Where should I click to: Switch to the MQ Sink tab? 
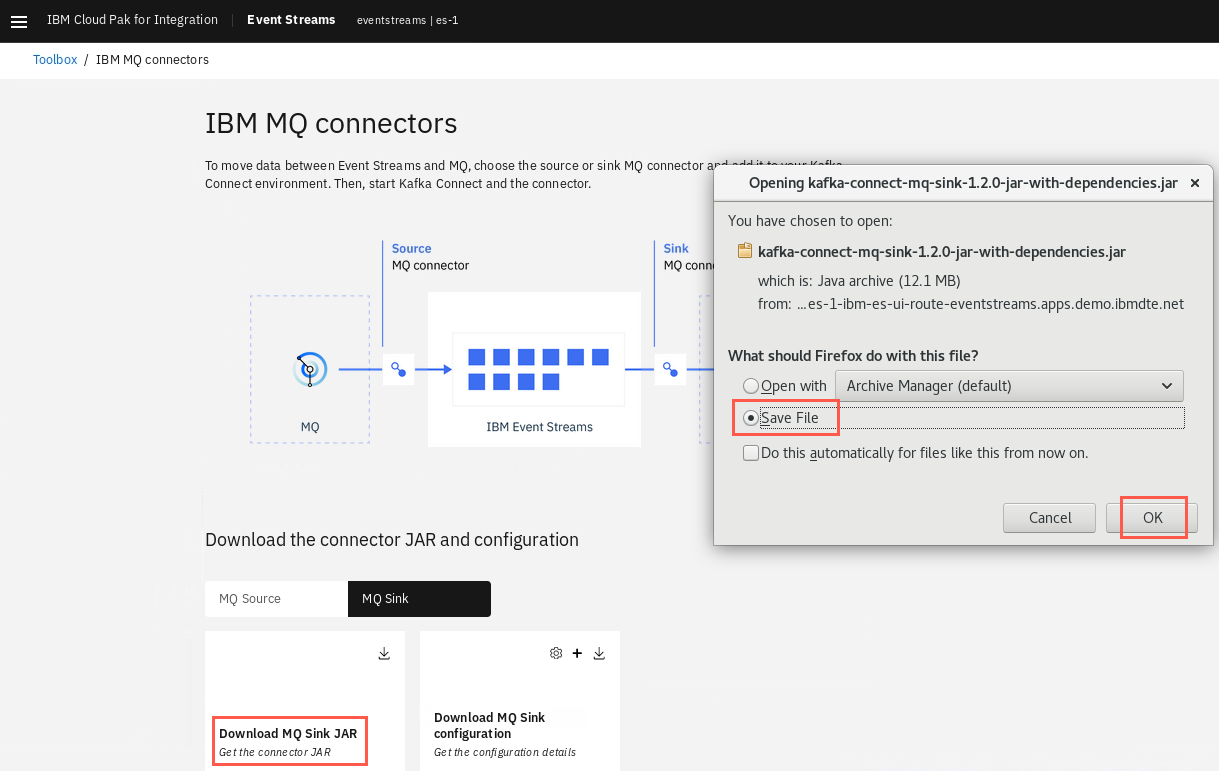(420, 599)
